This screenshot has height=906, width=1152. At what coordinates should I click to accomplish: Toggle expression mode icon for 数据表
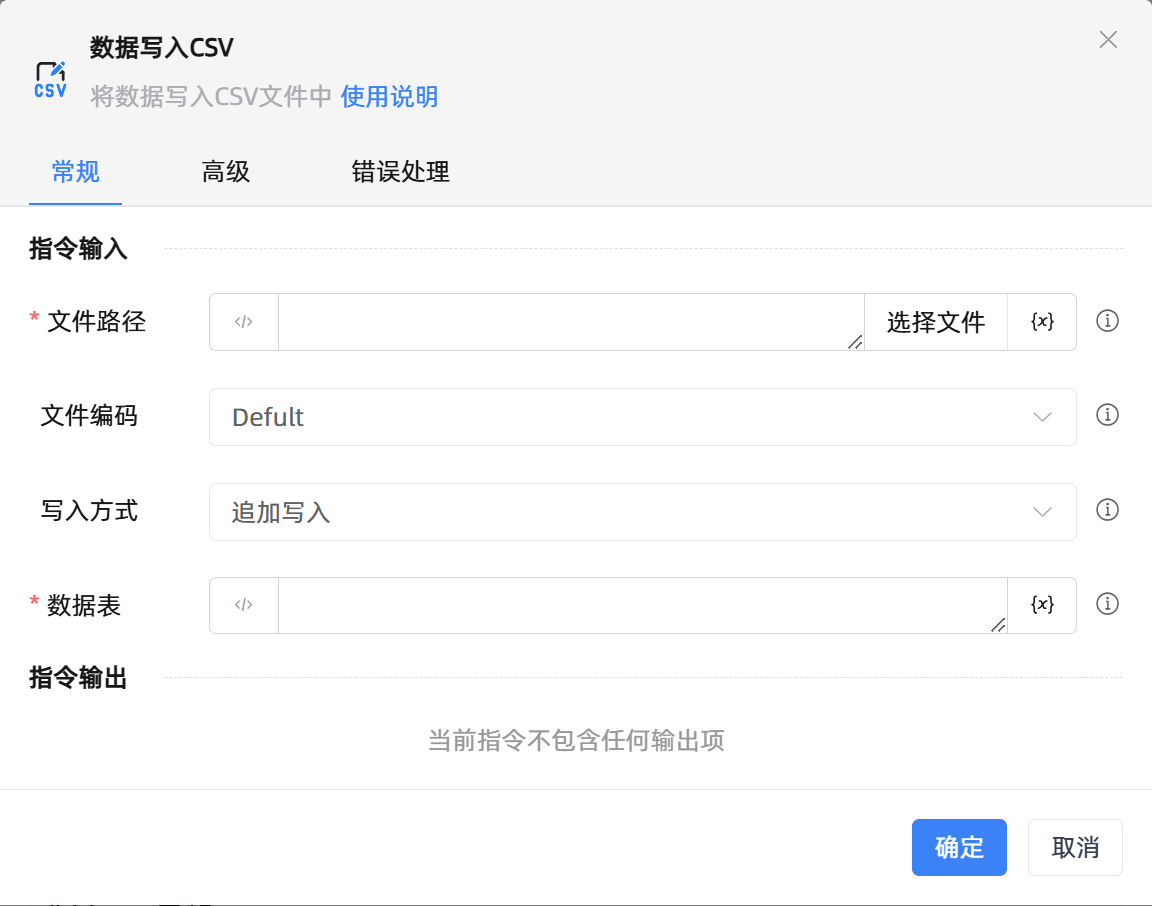(x=244, y=605)
